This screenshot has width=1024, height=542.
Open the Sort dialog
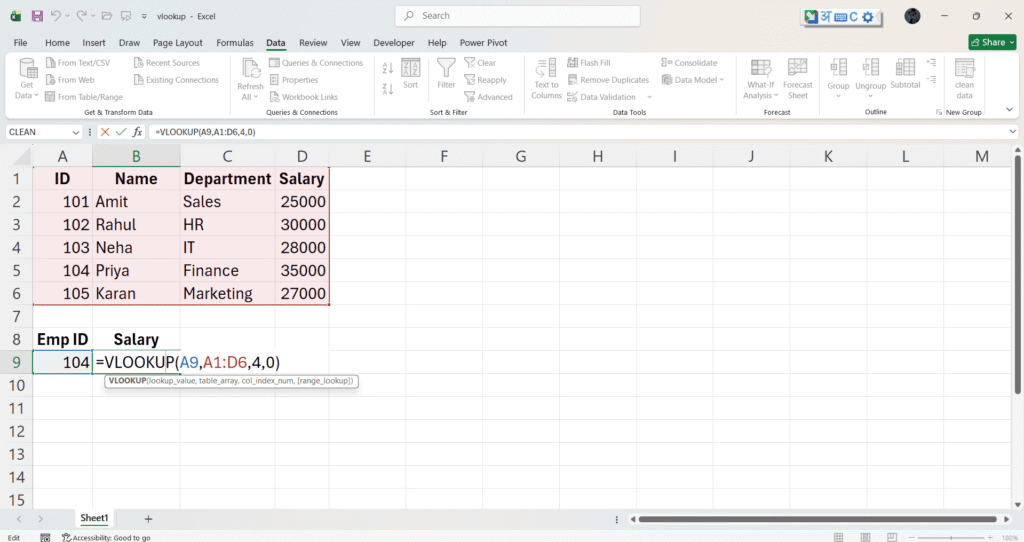410,74
